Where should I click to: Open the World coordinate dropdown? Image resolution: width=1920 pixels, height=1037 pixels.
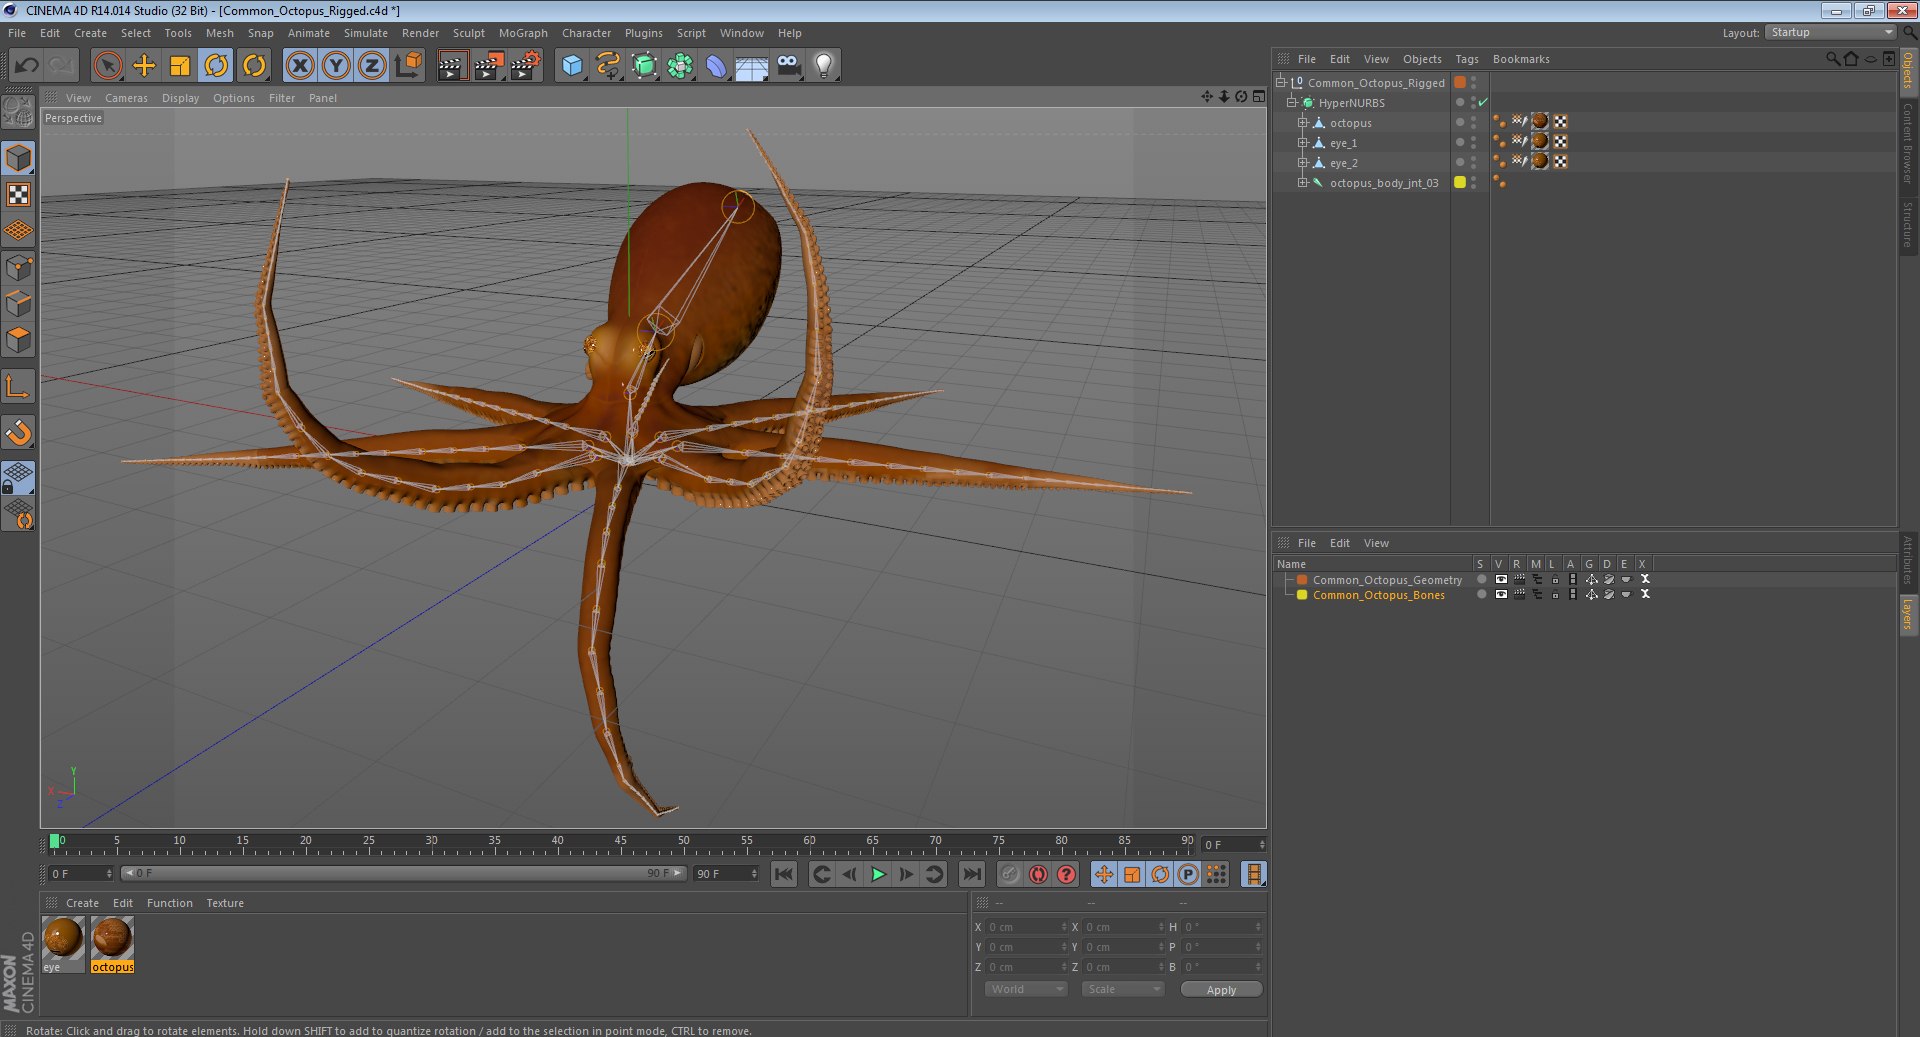pyautogui.click(x=1026, y=989)
